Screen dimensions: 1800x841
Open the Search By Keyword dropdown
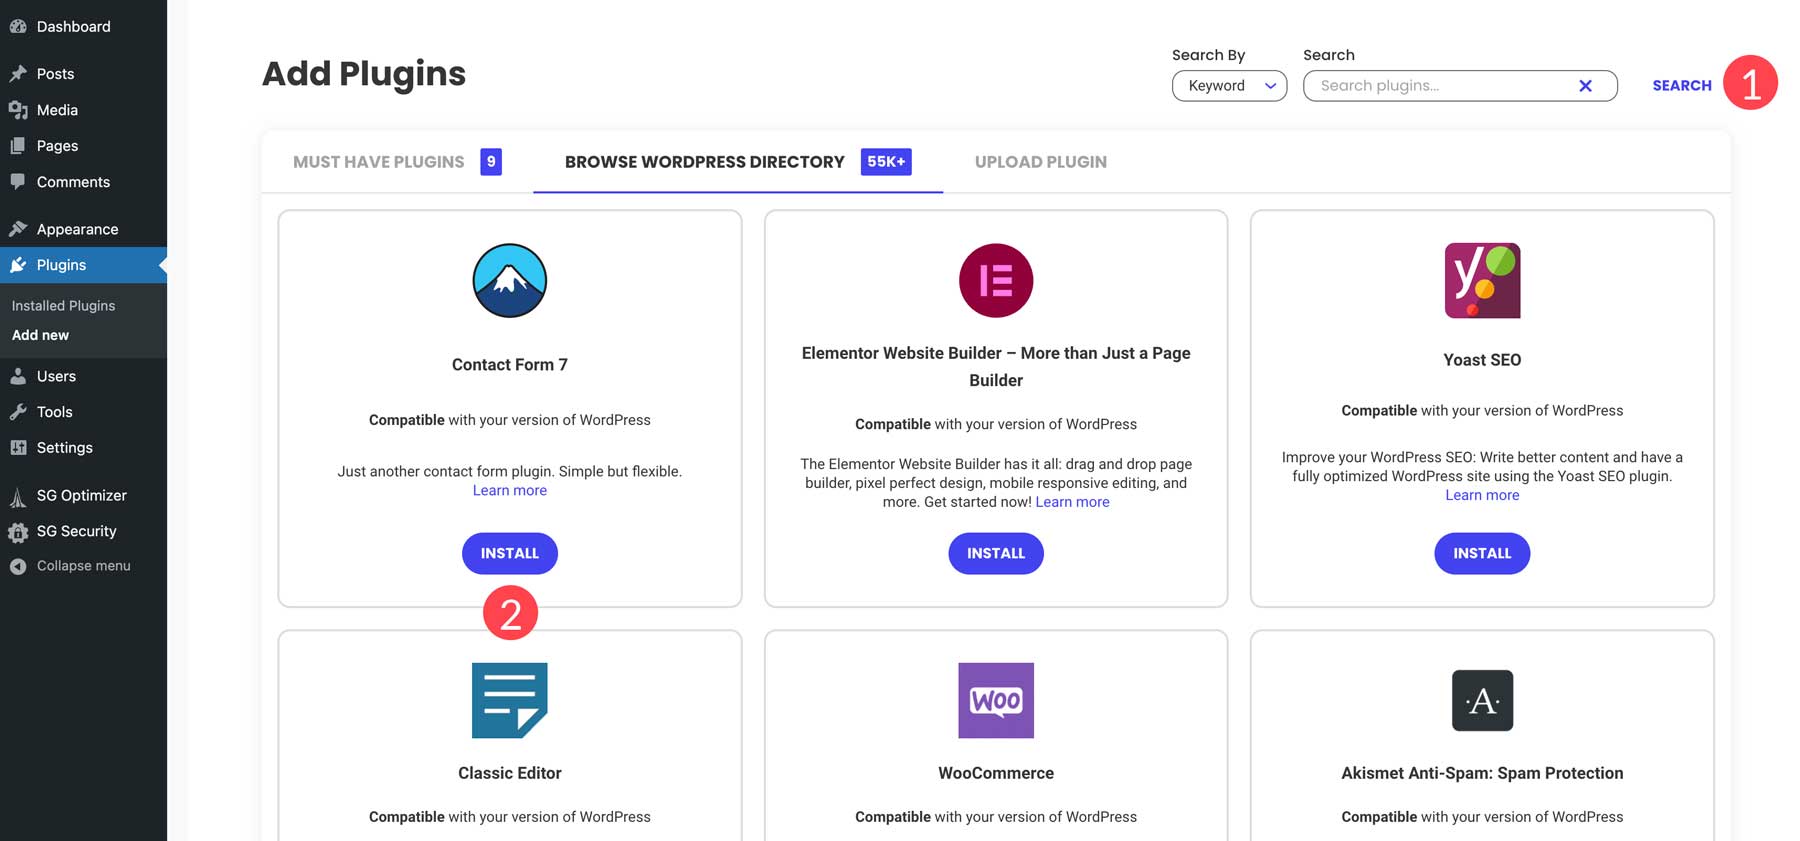coord(1228,86)
